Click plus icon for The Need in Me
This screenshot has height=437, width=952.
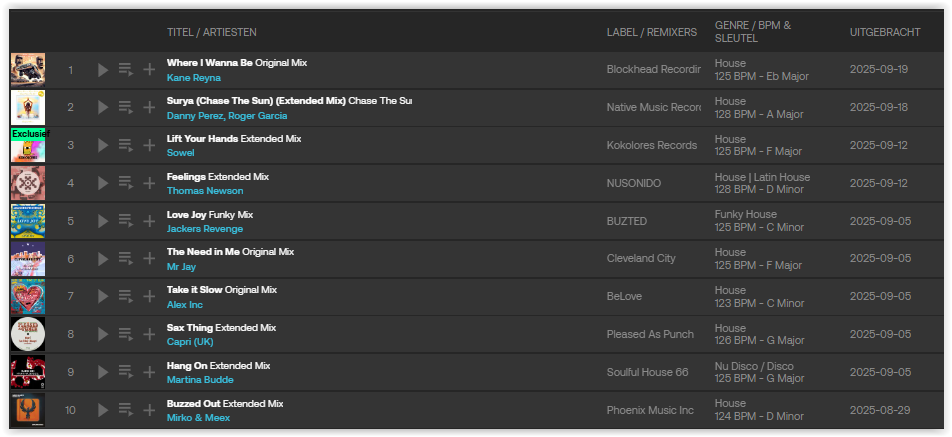click(x=149, y=259)
